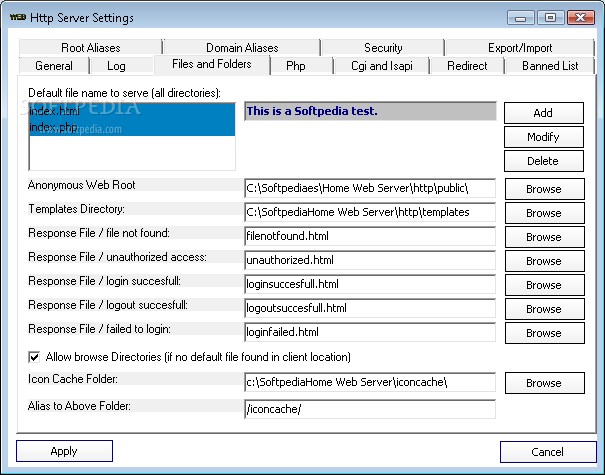Click the Apply button

tap(64, 451)
